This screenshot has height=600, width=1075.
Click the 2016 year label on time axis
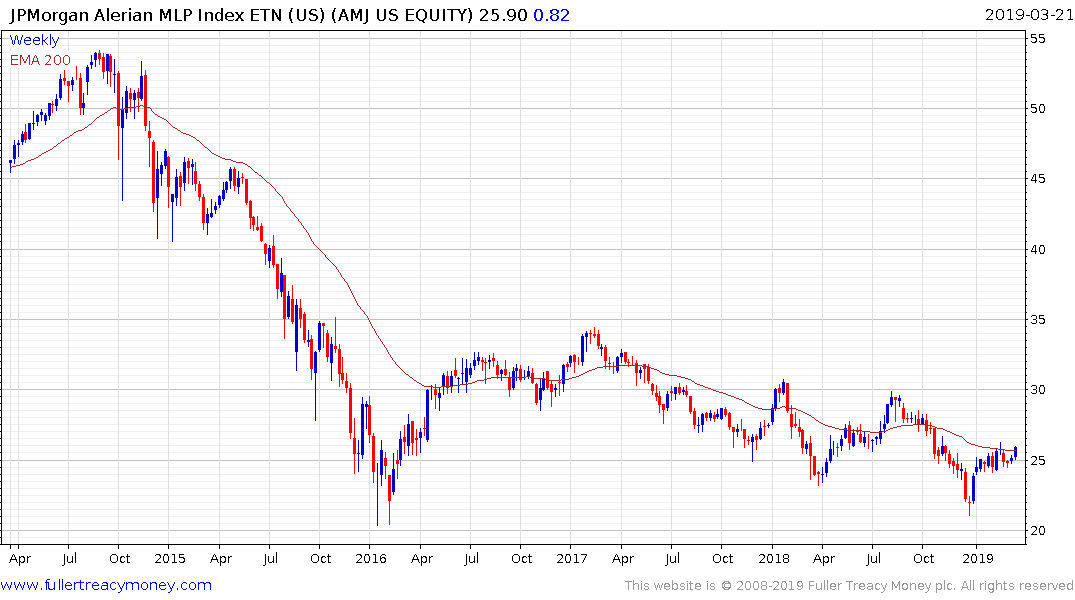[x=371, y=559]
